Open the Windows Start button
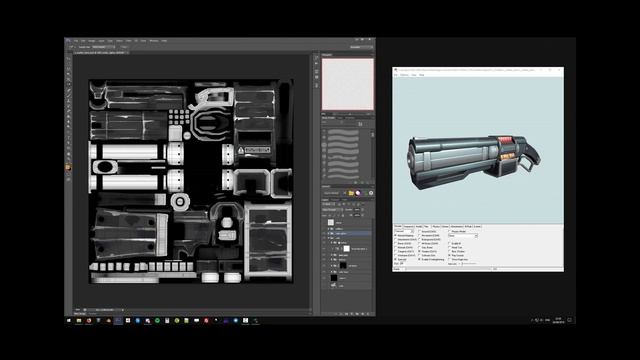Screen dimensions: 640x360 (69, 321)
